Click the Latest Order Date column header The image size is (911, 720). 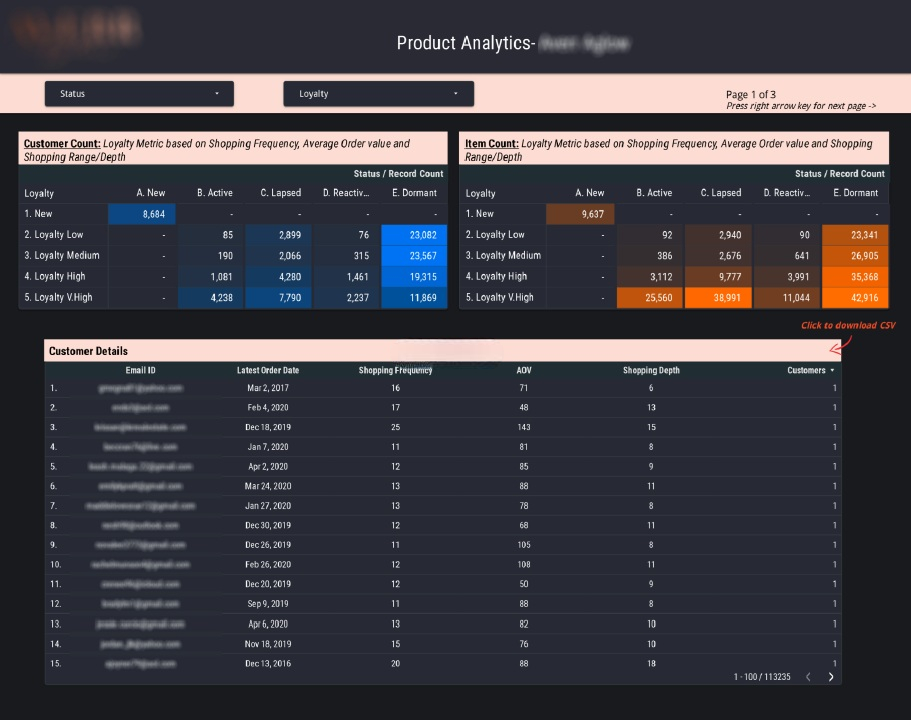(x=268, y=369)
